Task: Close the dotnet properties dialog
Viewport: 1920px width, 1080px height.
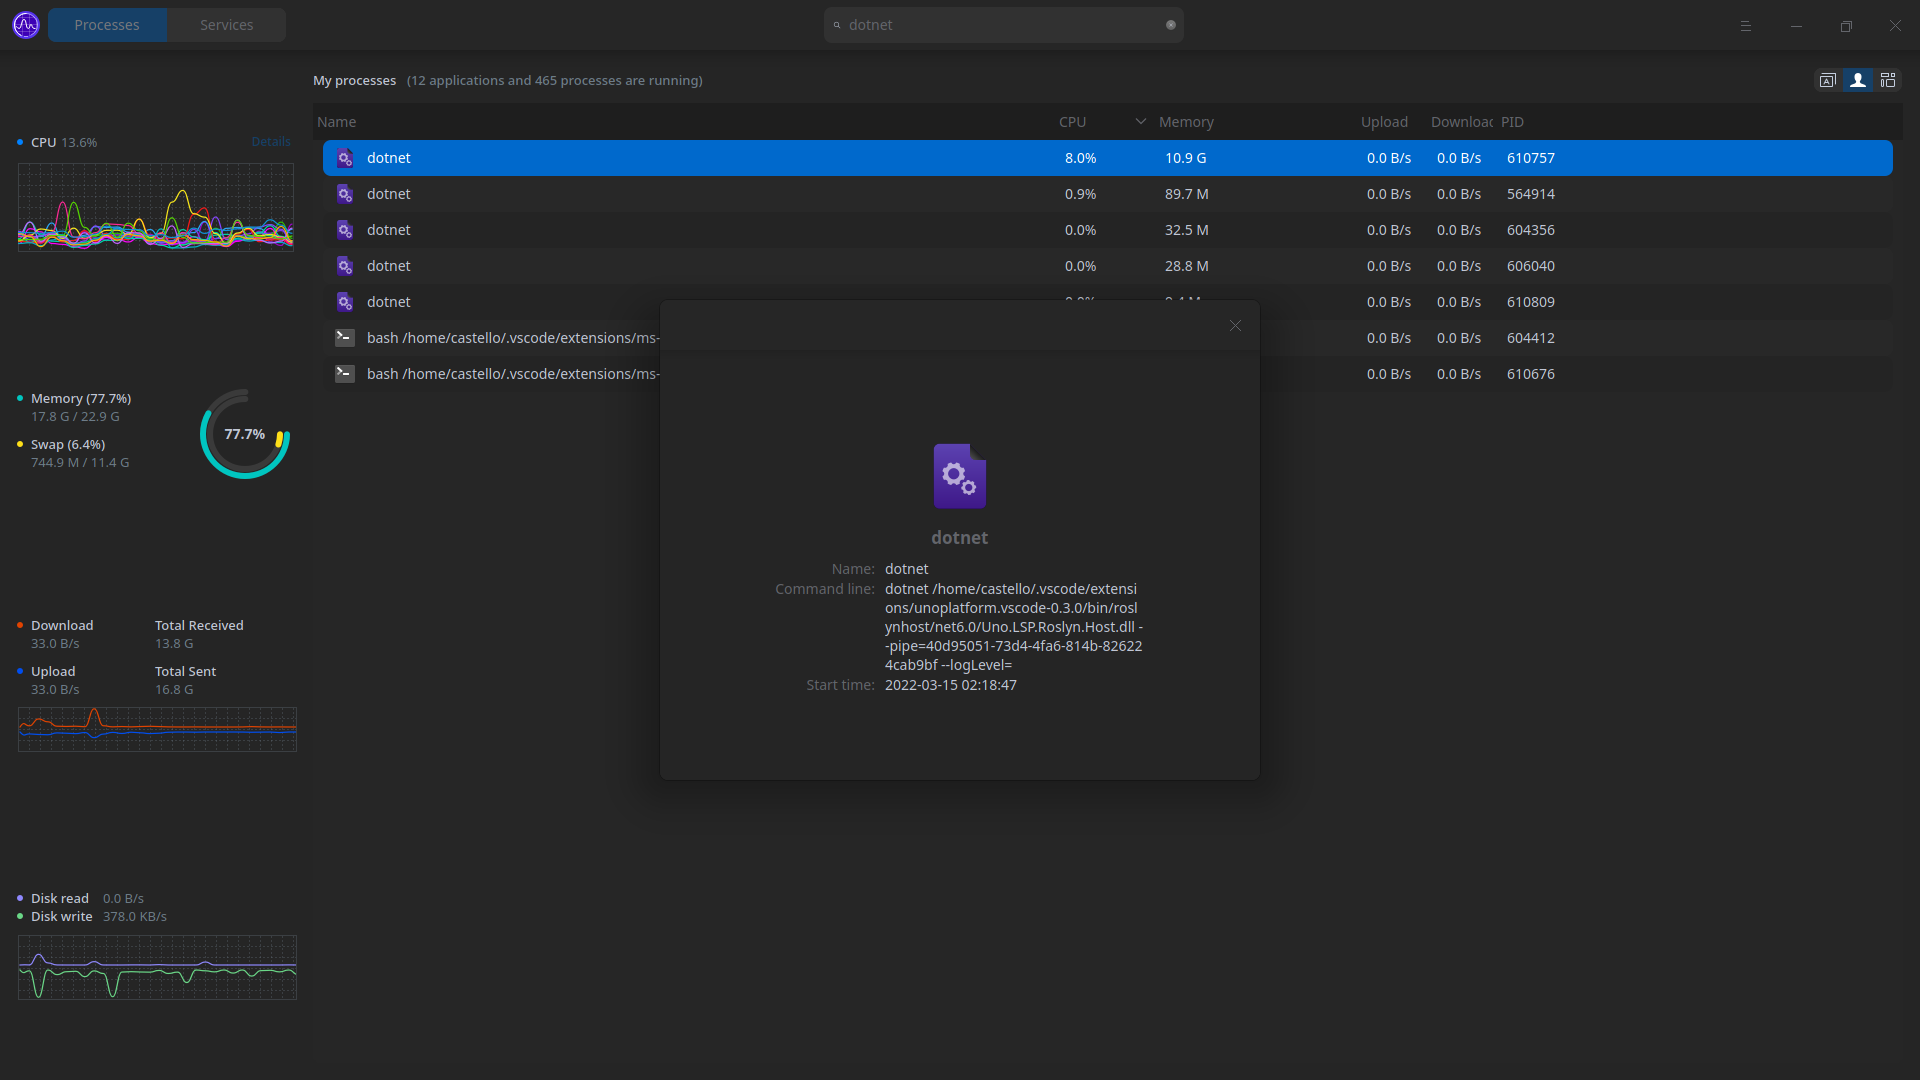Action: pyautogui.click(x=1235, y=326)
